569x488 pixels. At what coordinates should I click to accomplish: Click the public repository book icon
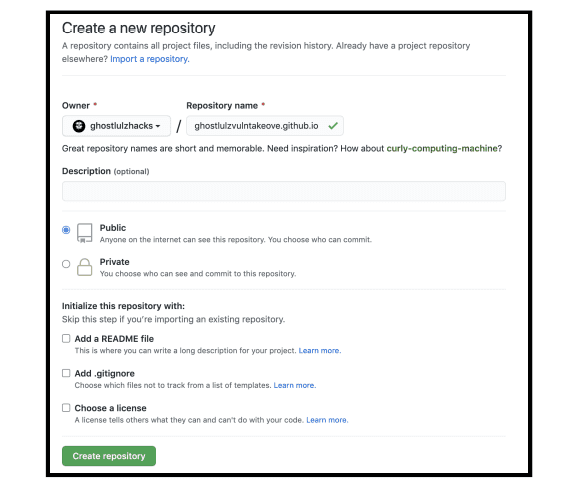point(85,233)
